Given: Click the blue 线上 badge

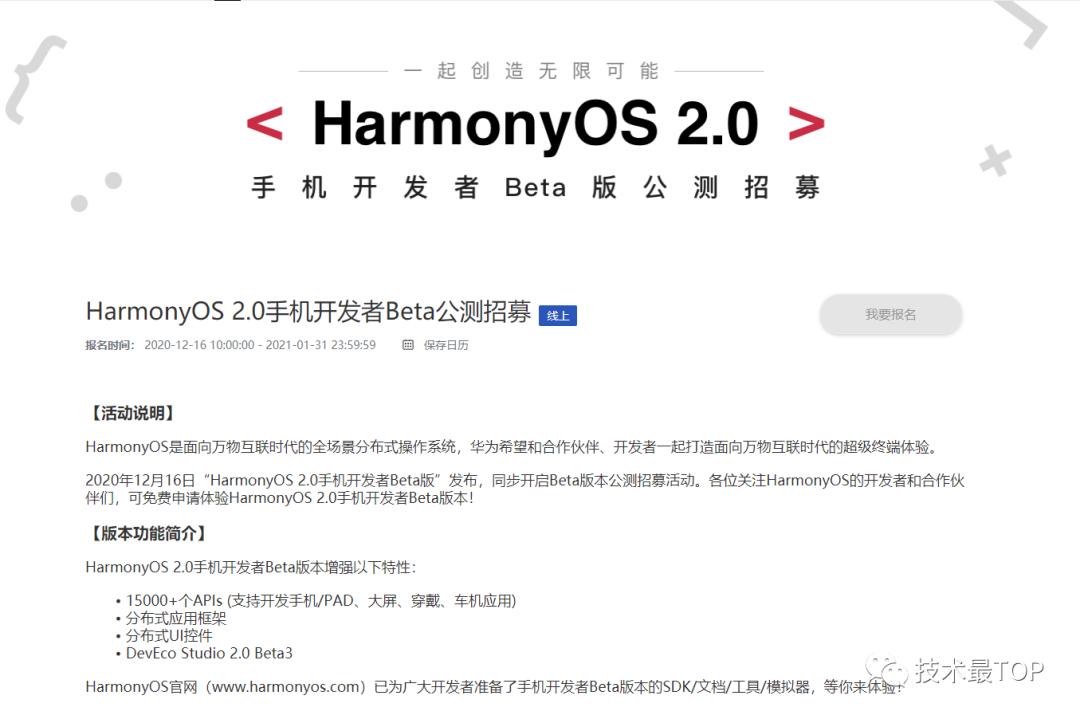Looking at the screenshot, I should click(x=557, y=315).
